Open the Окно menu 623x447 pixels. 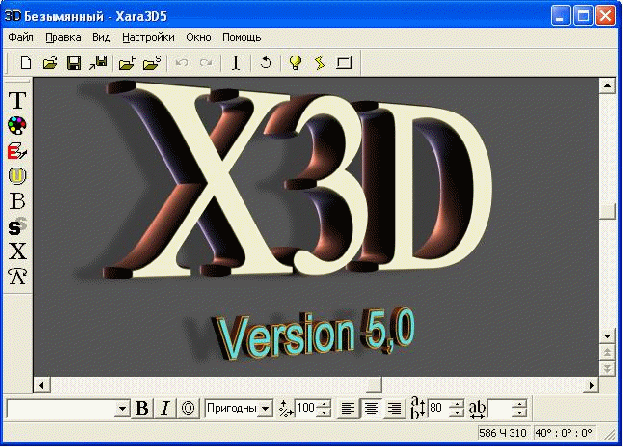(199, 37)
